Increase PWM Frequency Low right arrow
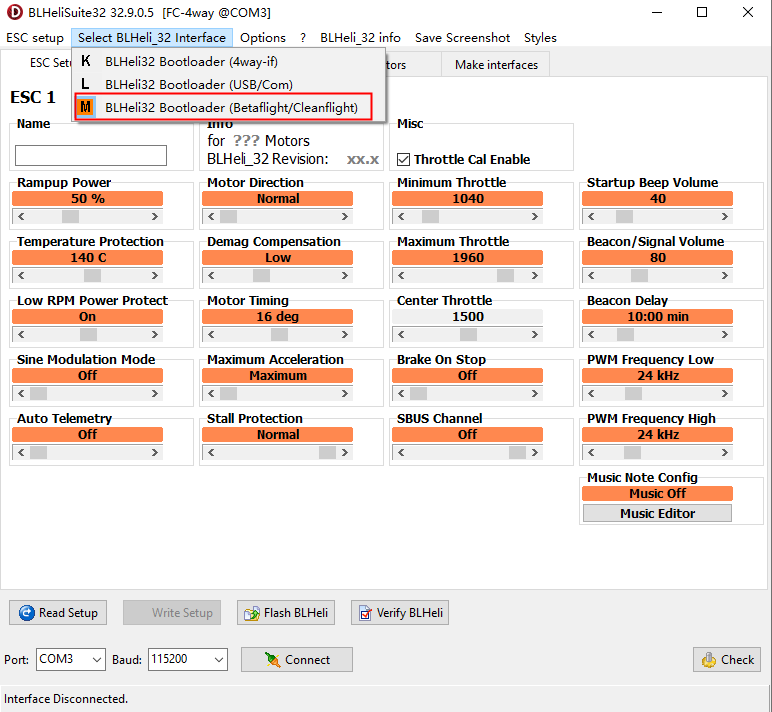This screenshot has width=772, height=712. 725,393
